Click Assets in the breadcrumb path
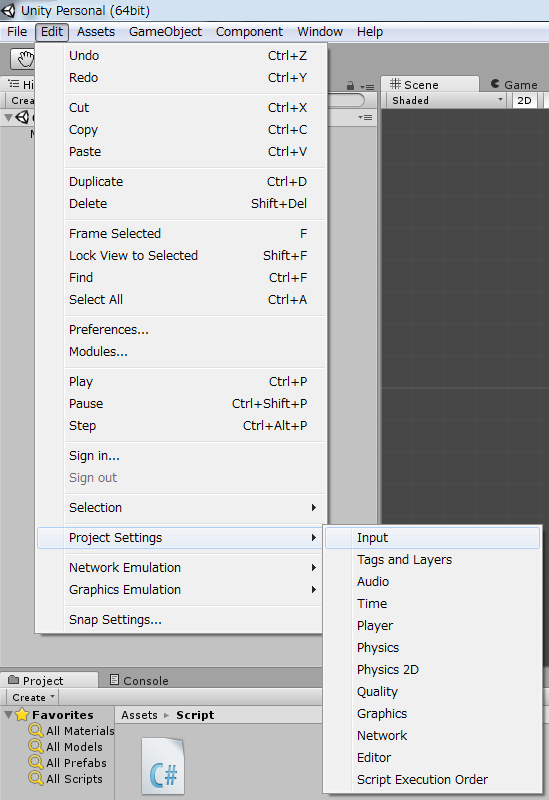 coord(139,715)
